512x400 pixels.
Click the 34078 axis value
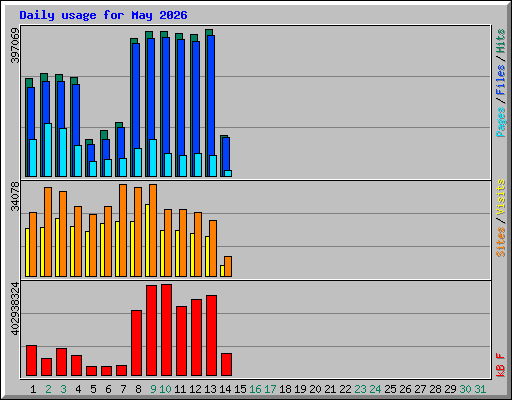click(x=15, y=196)
